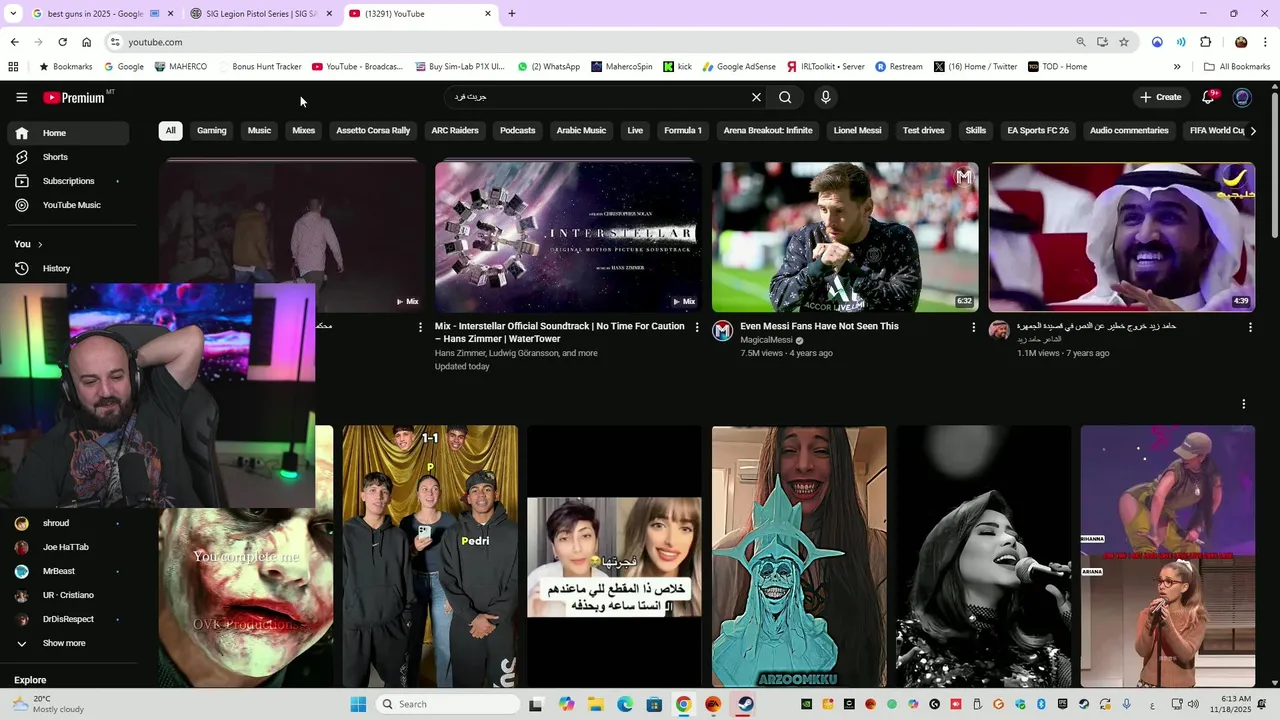The image size is (1280, 720).
Task: Open the tab search dropdown
Action: (13, 14)
